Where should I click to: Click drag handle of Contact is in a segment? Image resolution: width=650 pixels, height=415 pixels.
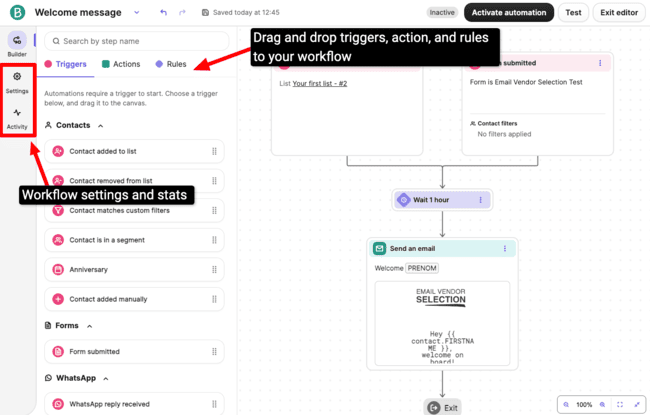[214, 240]
